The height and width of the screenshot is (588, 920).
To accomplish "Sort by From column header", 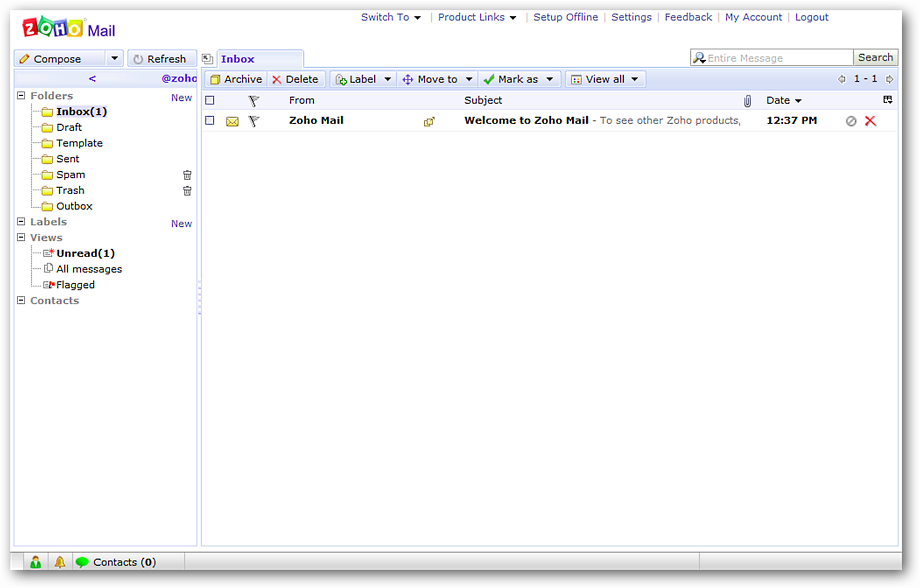I will [302, 100].
